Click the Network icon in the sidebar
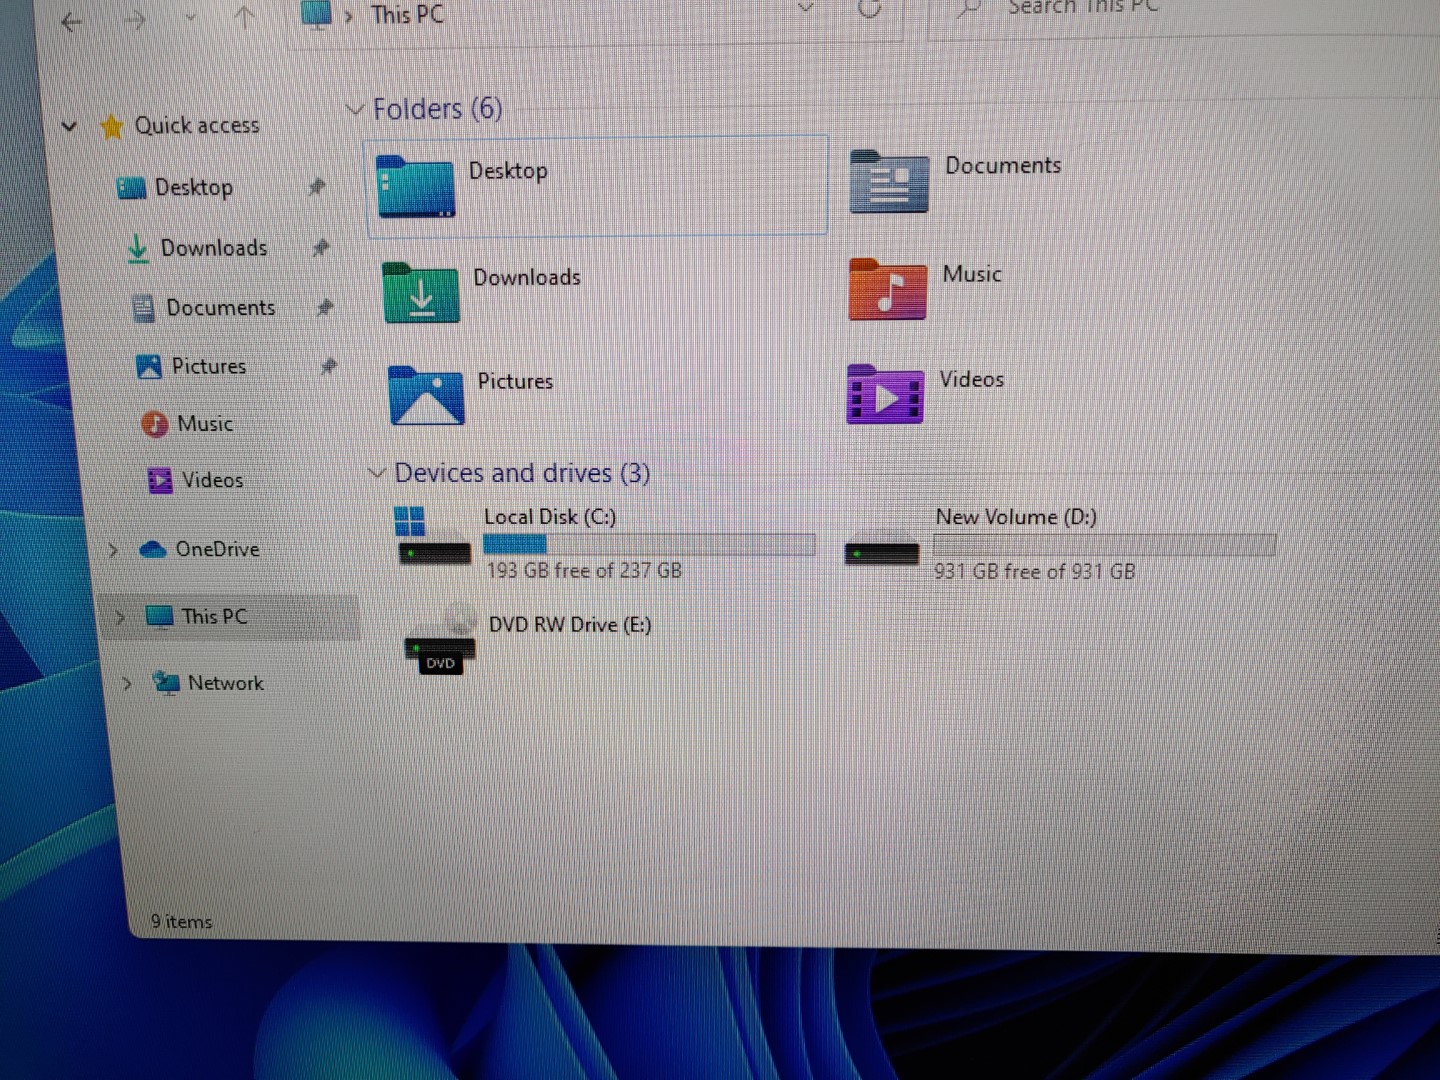Screen dimensions: 1440x1080 [x=166, y=683]
